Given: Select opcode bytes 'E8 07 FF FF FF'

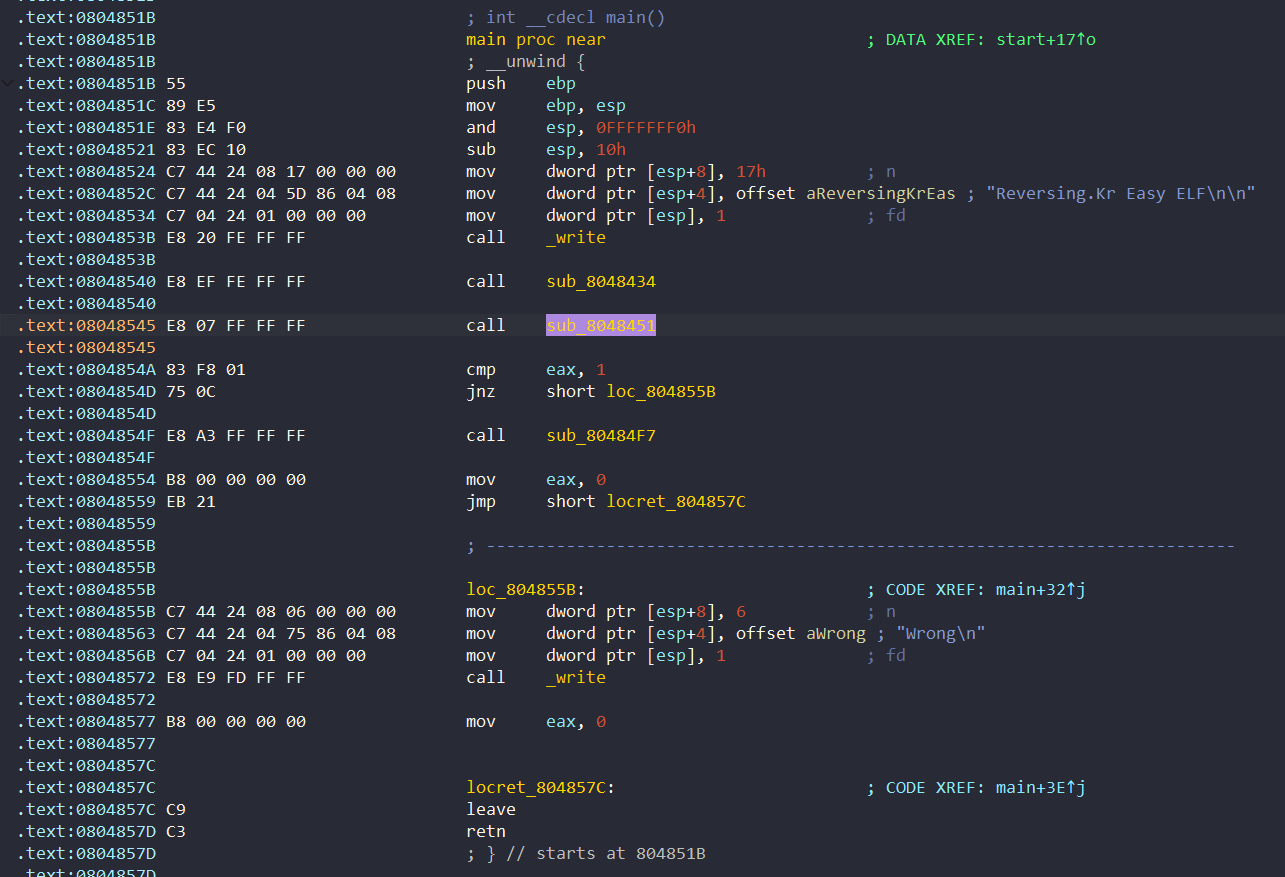Looking at the screenshot, I should pyautogui.click(x=236, y=325).
